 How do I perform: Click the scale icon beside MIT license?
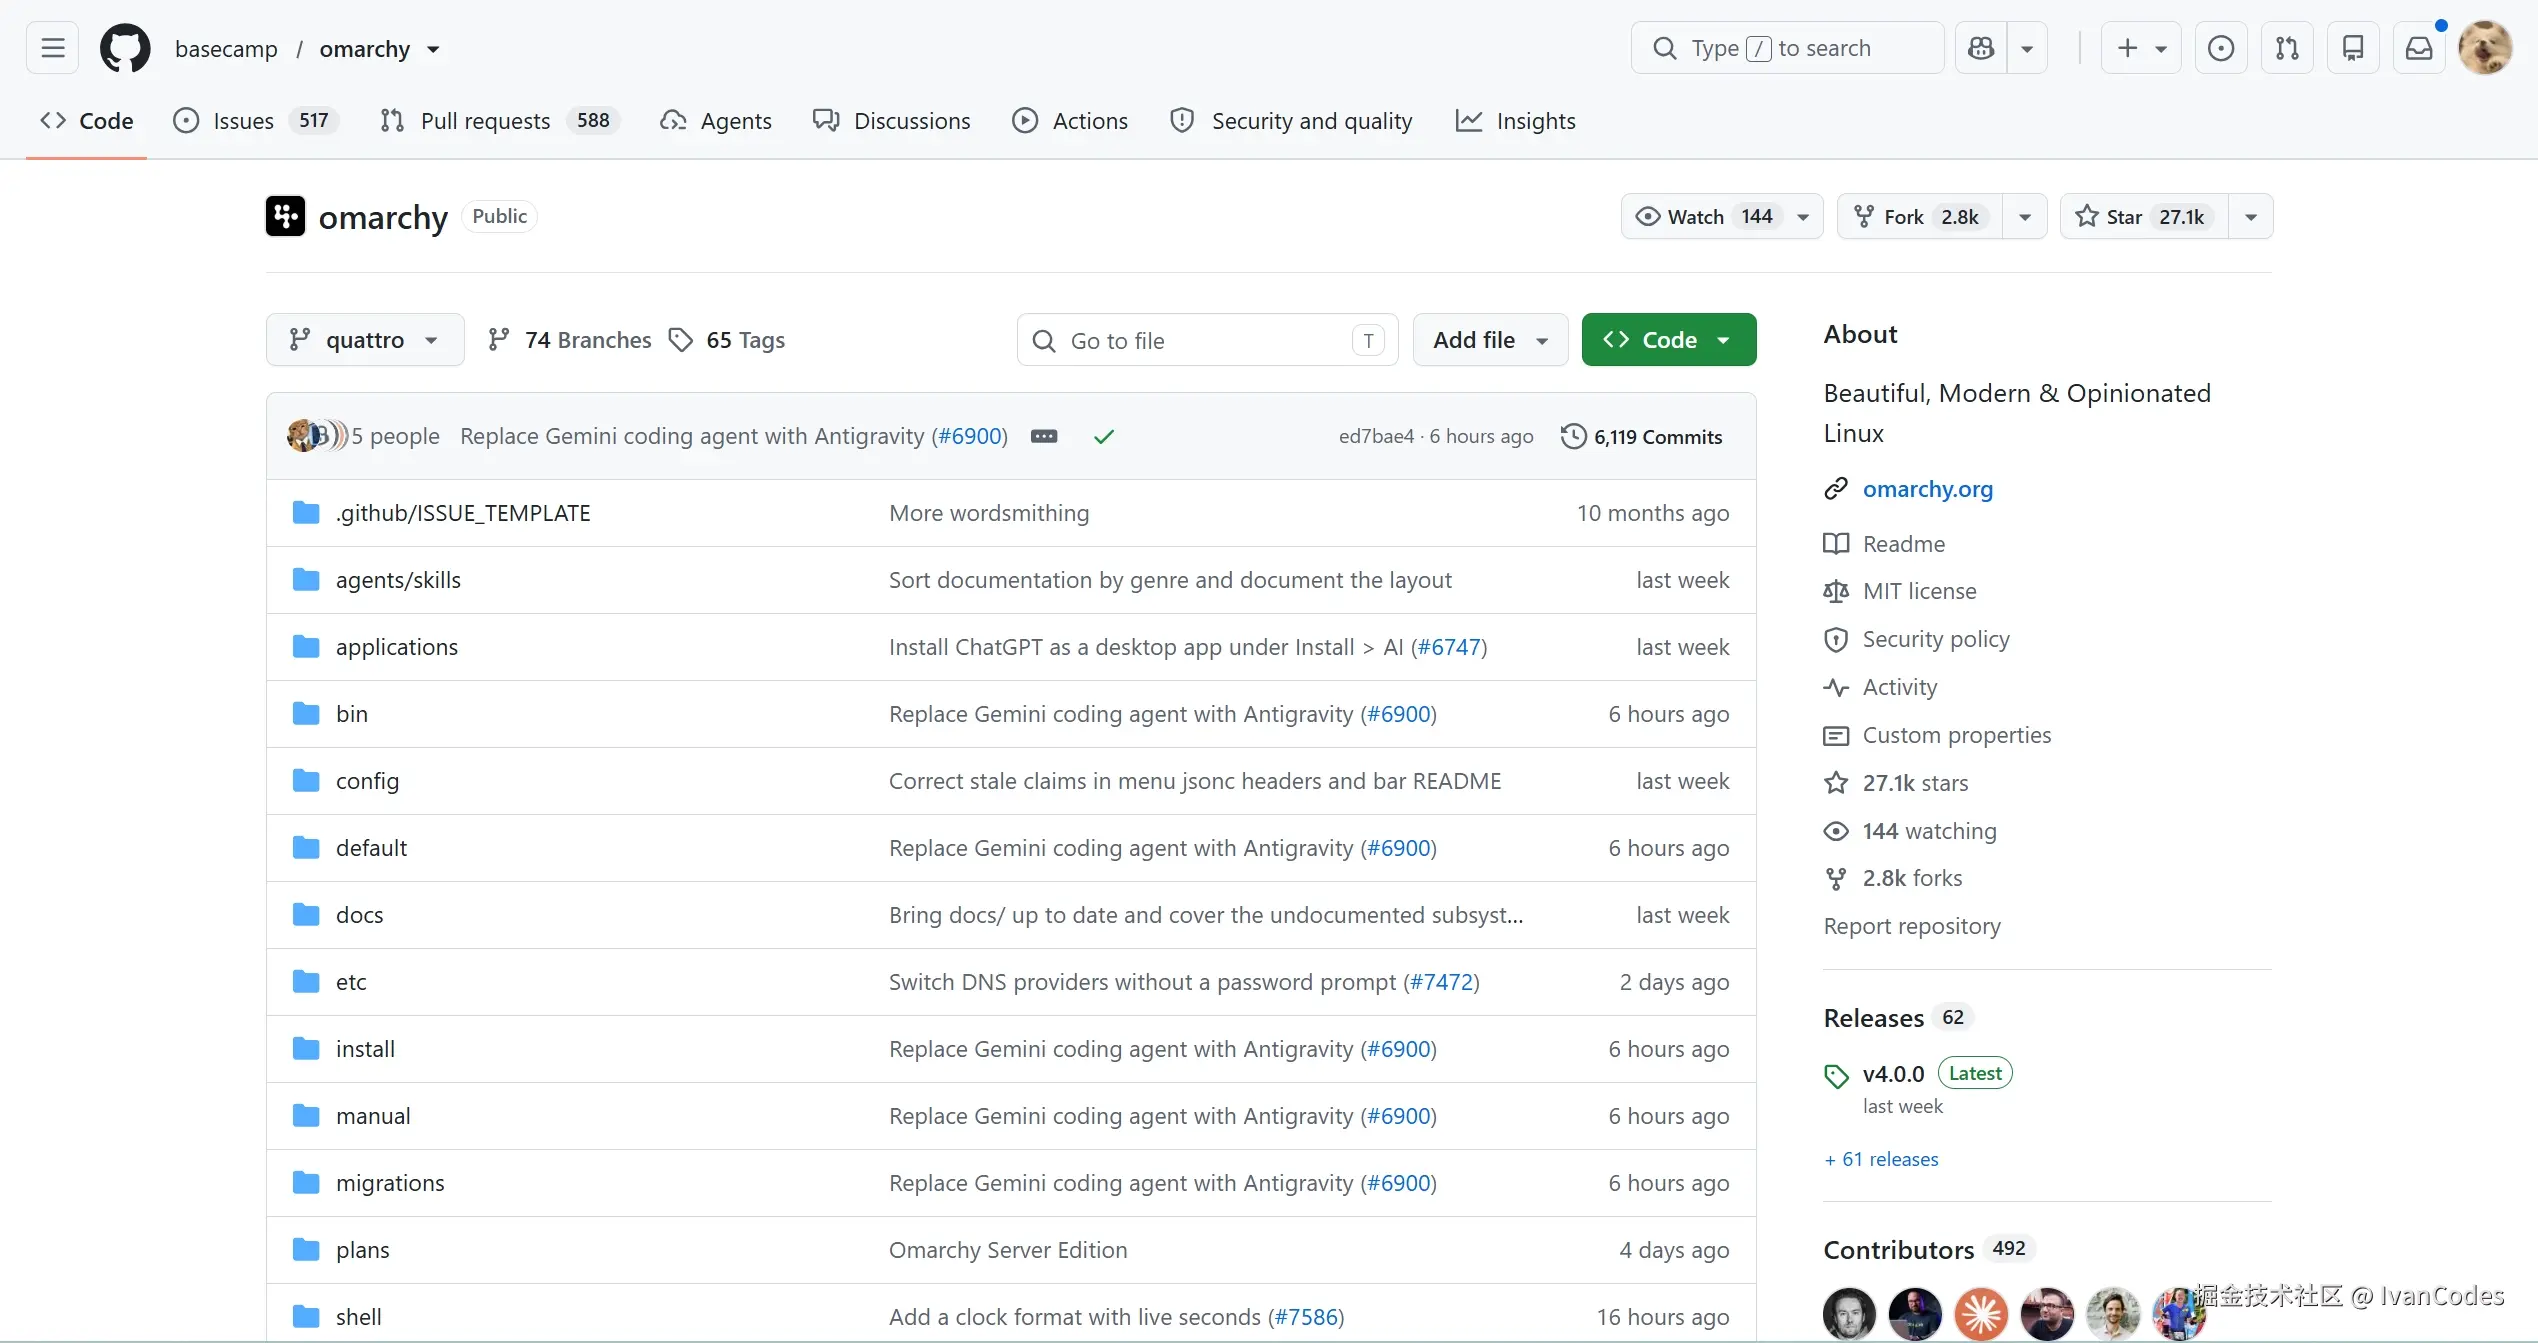coord(1836,591)
